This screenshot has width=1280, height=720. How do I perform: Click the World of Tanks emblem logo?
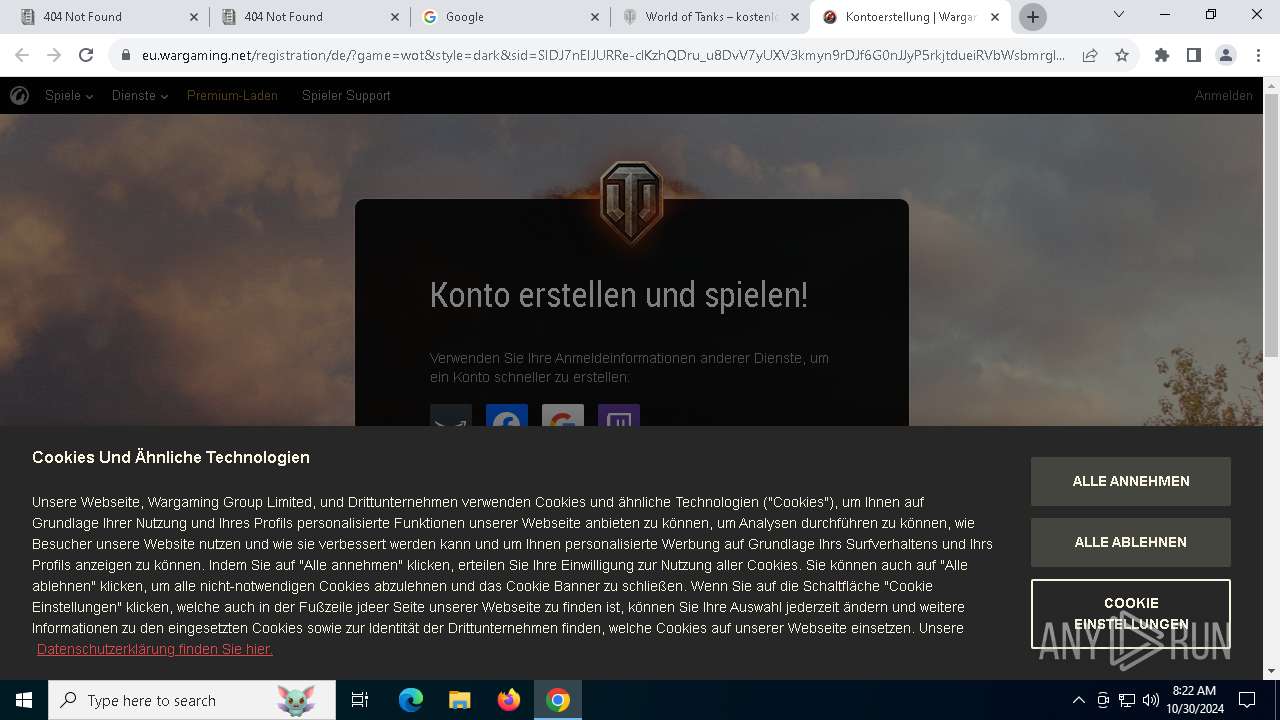(631, 202)
